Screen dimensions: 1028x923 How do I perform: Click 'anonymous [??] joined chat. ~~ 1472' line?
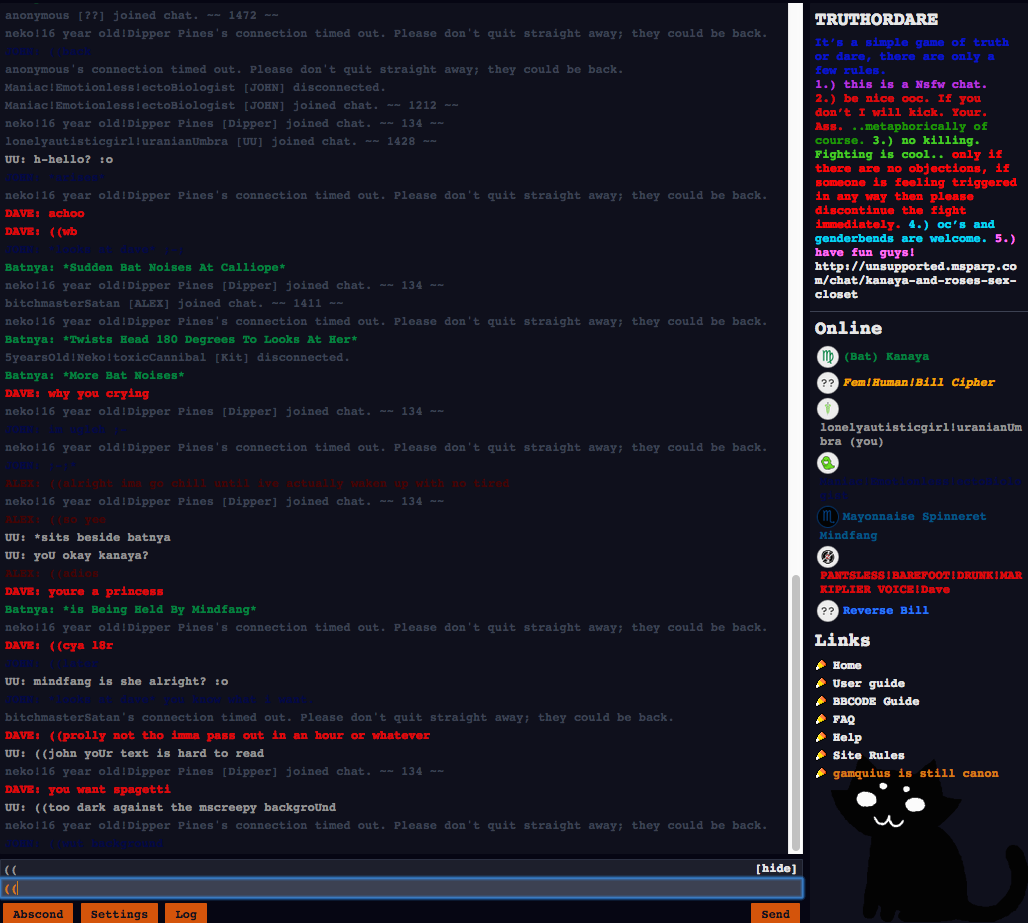coord(142,15)
